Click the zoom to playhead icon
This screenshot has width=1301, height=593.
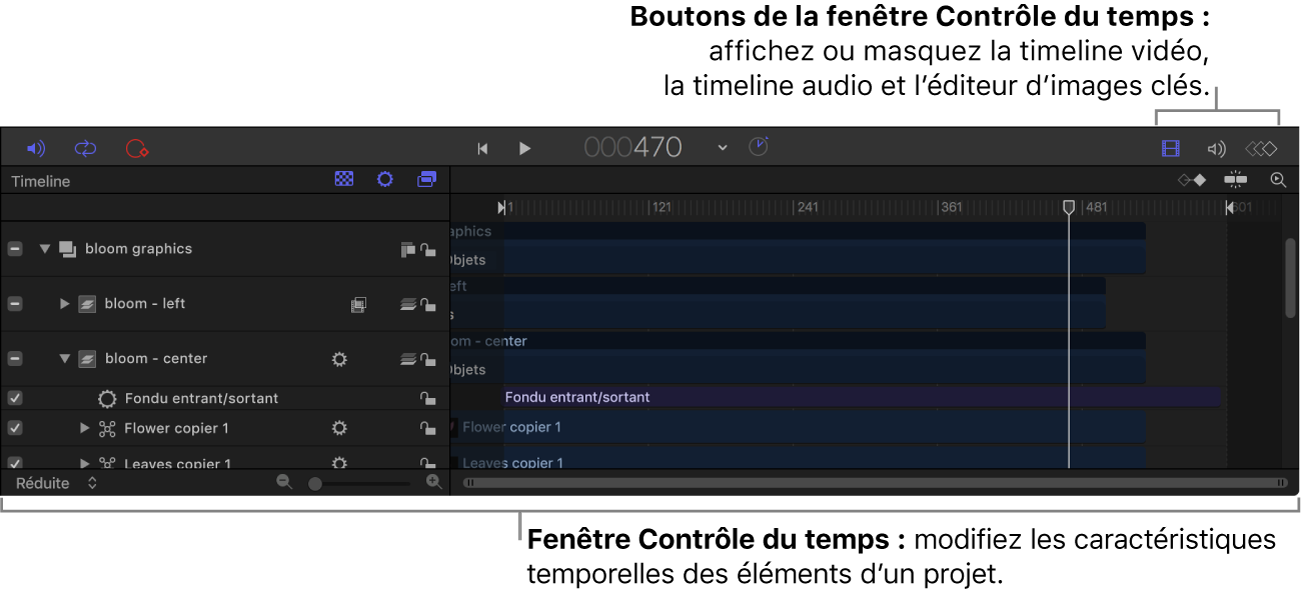1280,180
